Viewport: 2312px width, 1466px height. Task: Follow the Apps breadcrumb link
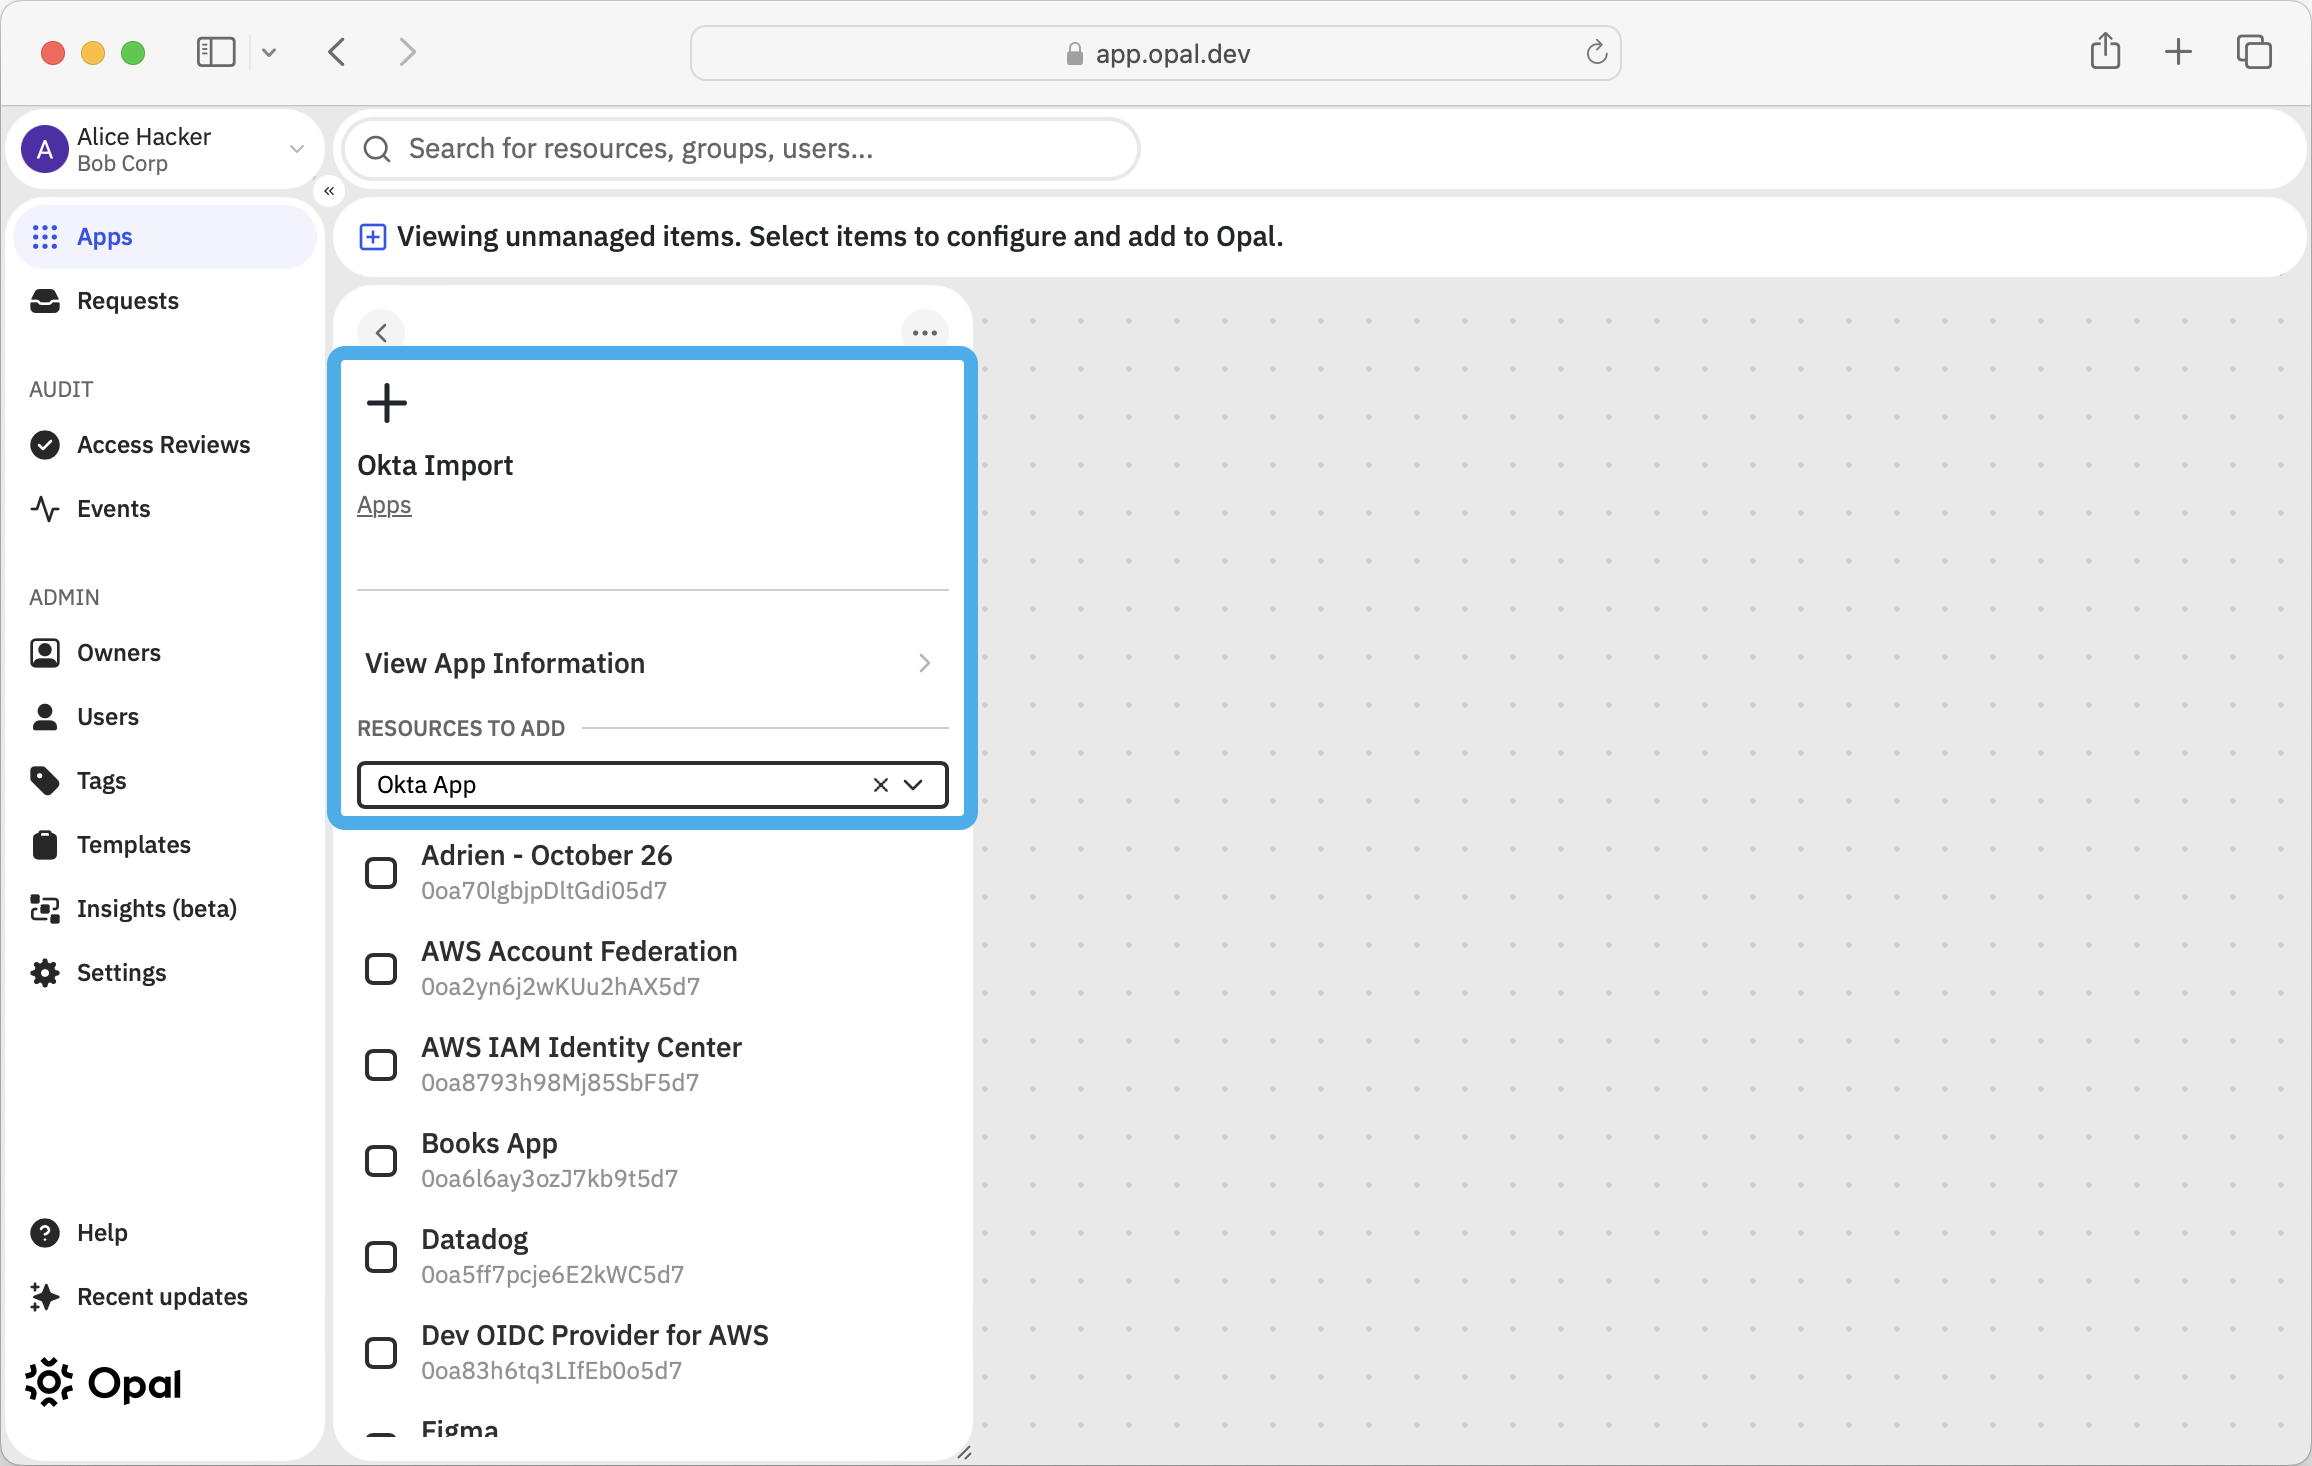click(x=384, y=506)
